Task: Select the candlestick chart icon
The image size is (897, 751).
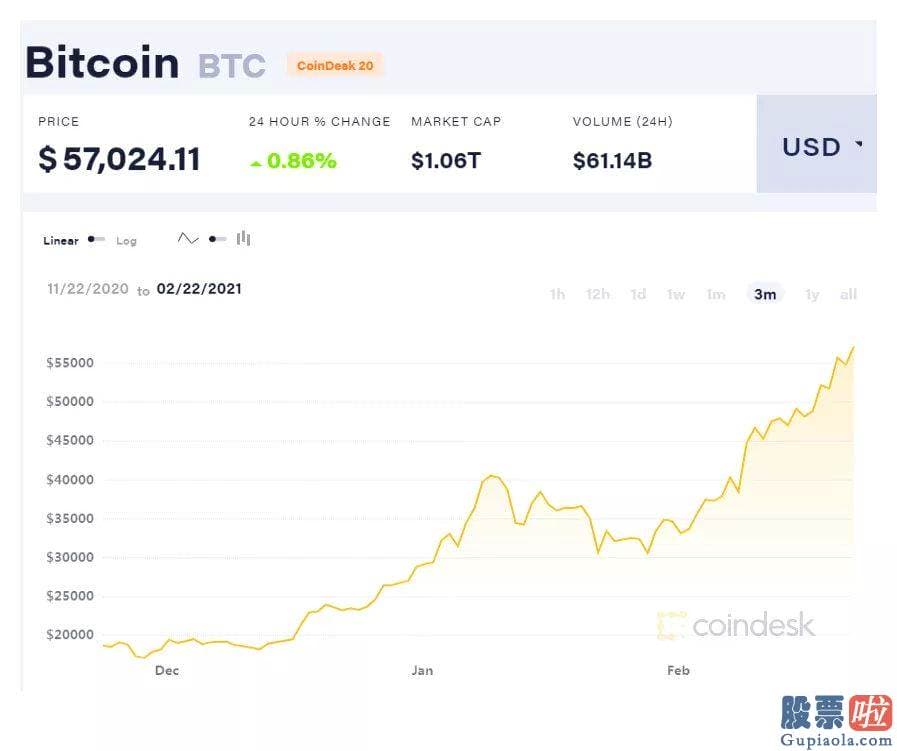Action: click(244, 238)
